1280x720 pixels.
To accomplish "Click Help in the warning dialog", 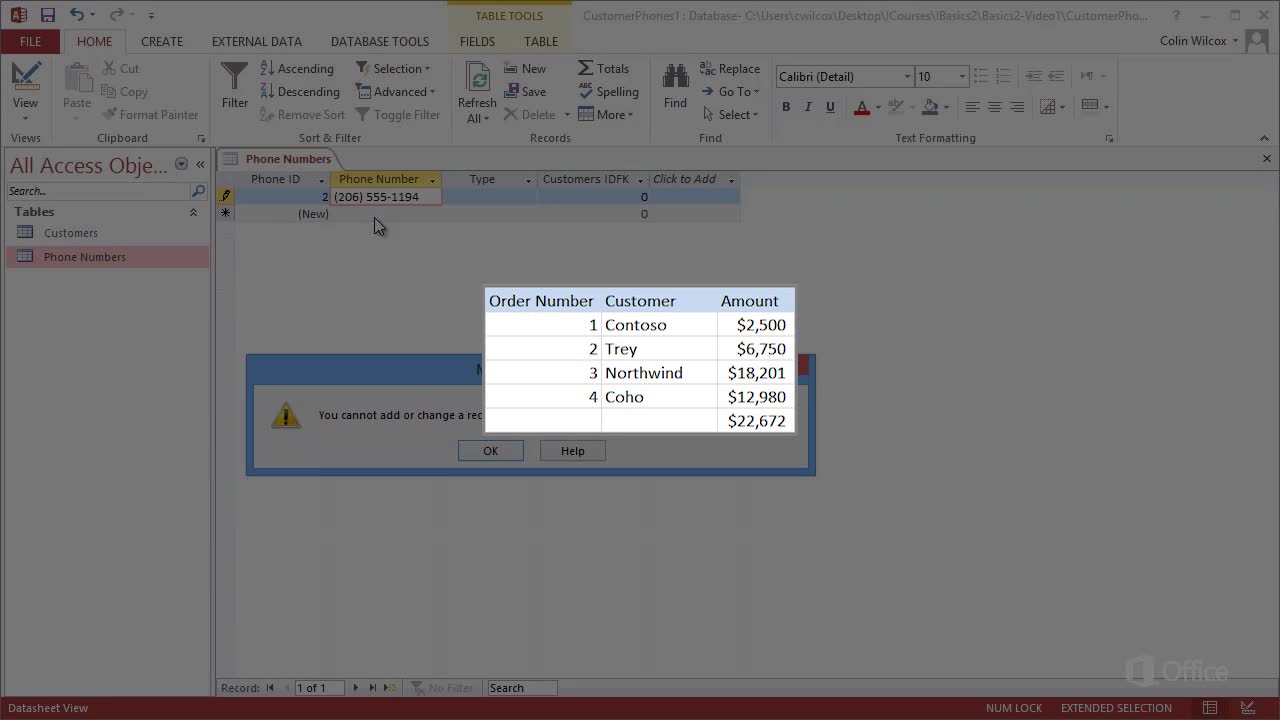I will tap(572, 451).
